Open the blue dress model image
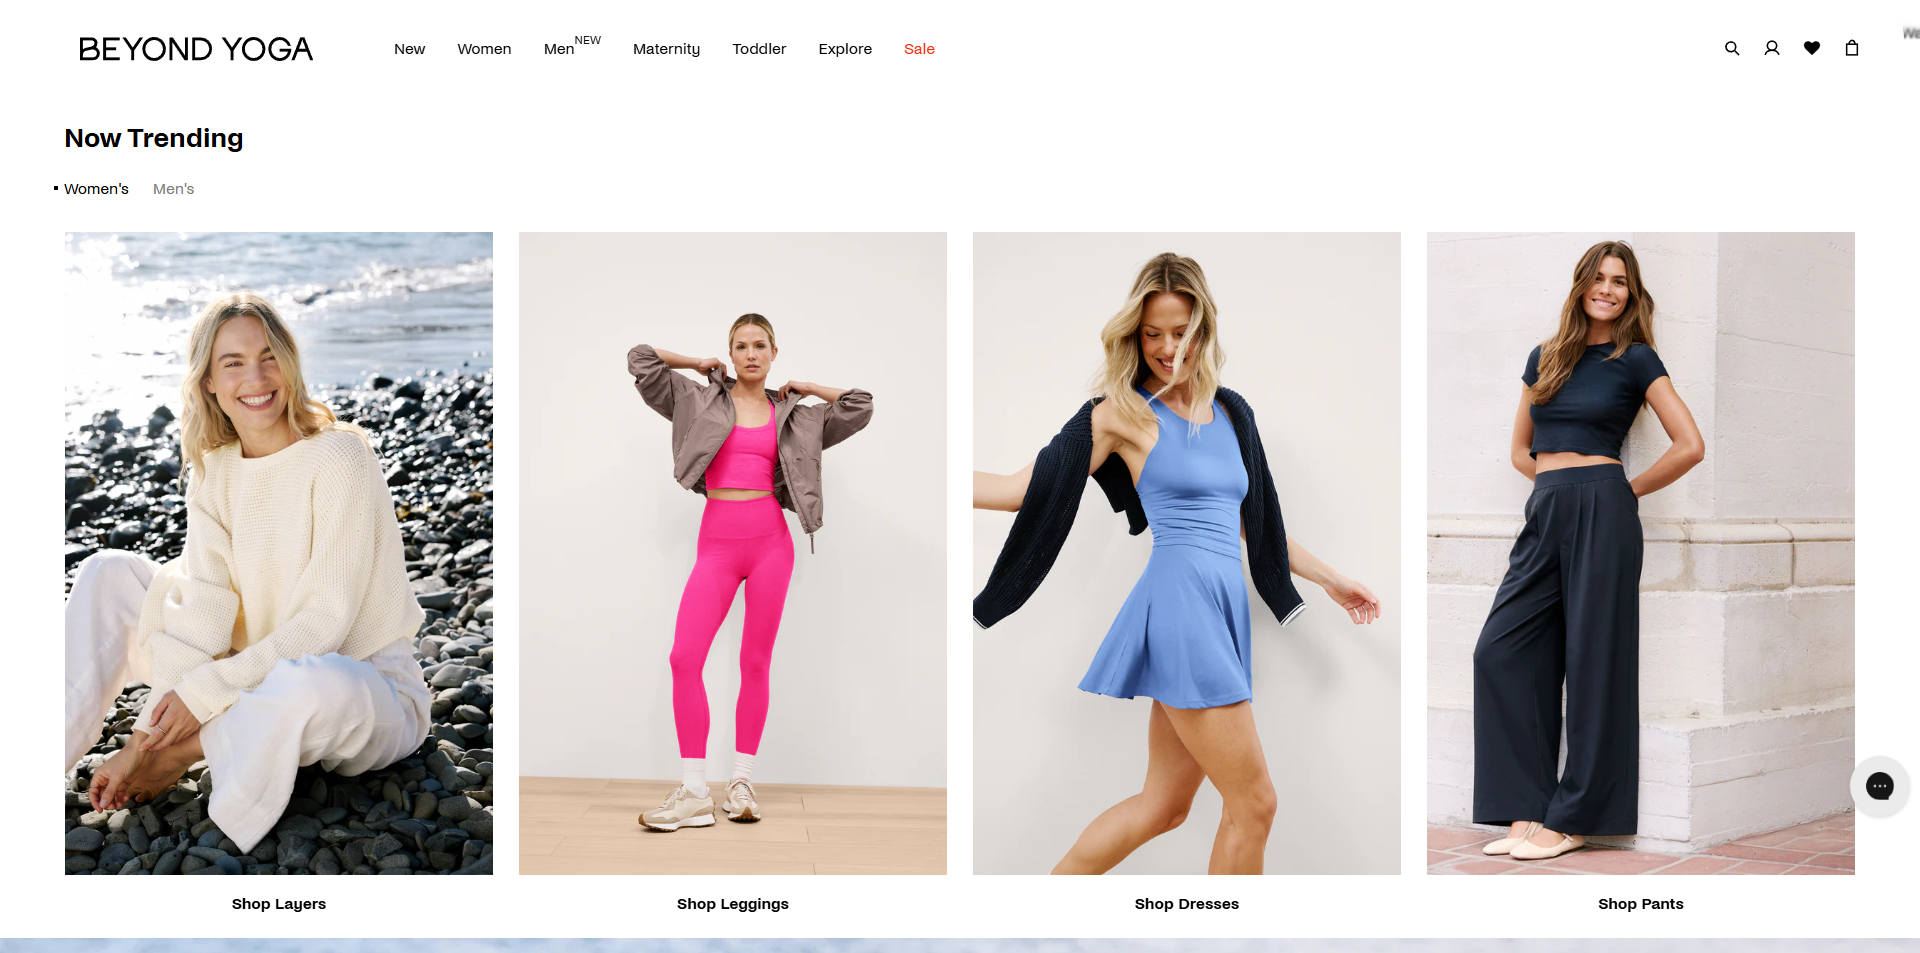 pos(1186,553)
